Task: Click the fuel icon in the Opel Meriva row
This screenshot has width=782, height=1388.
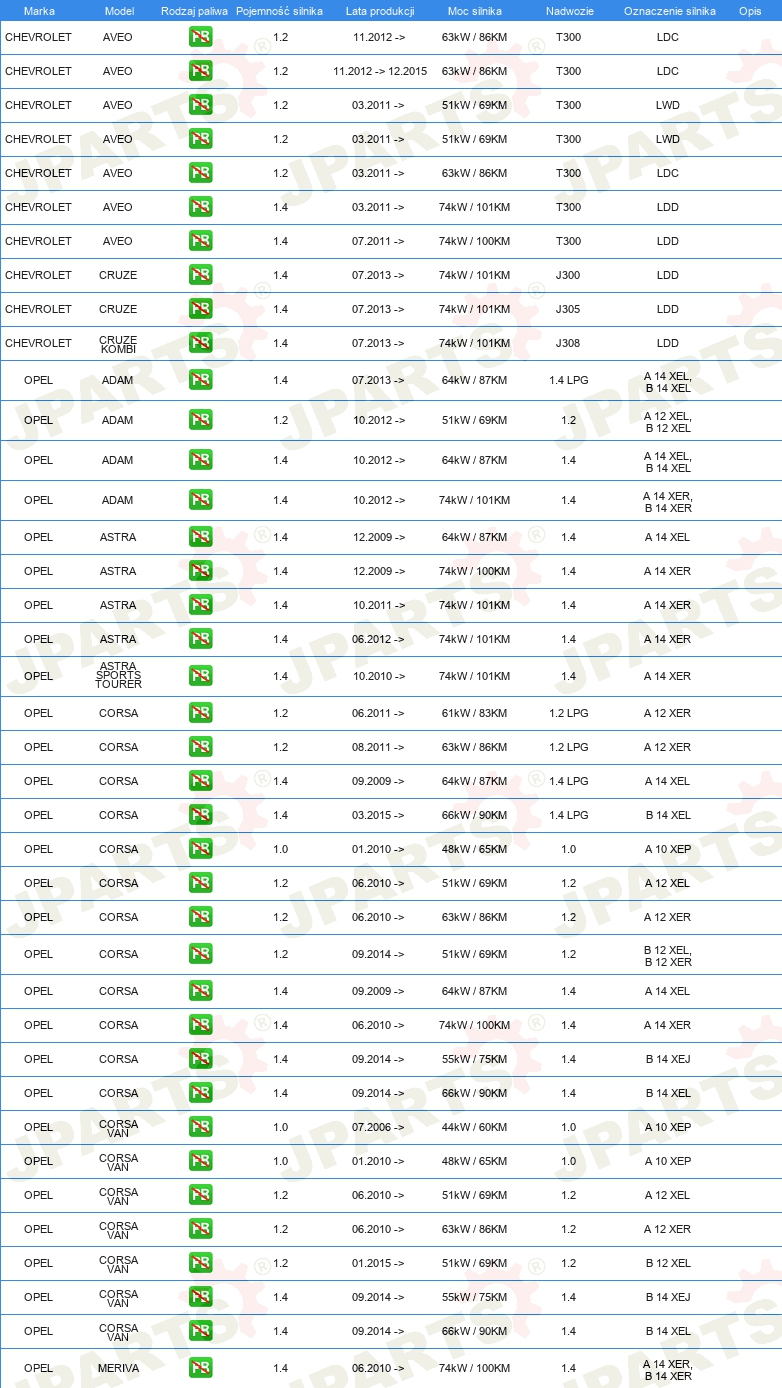Action: click(200, 1368)
